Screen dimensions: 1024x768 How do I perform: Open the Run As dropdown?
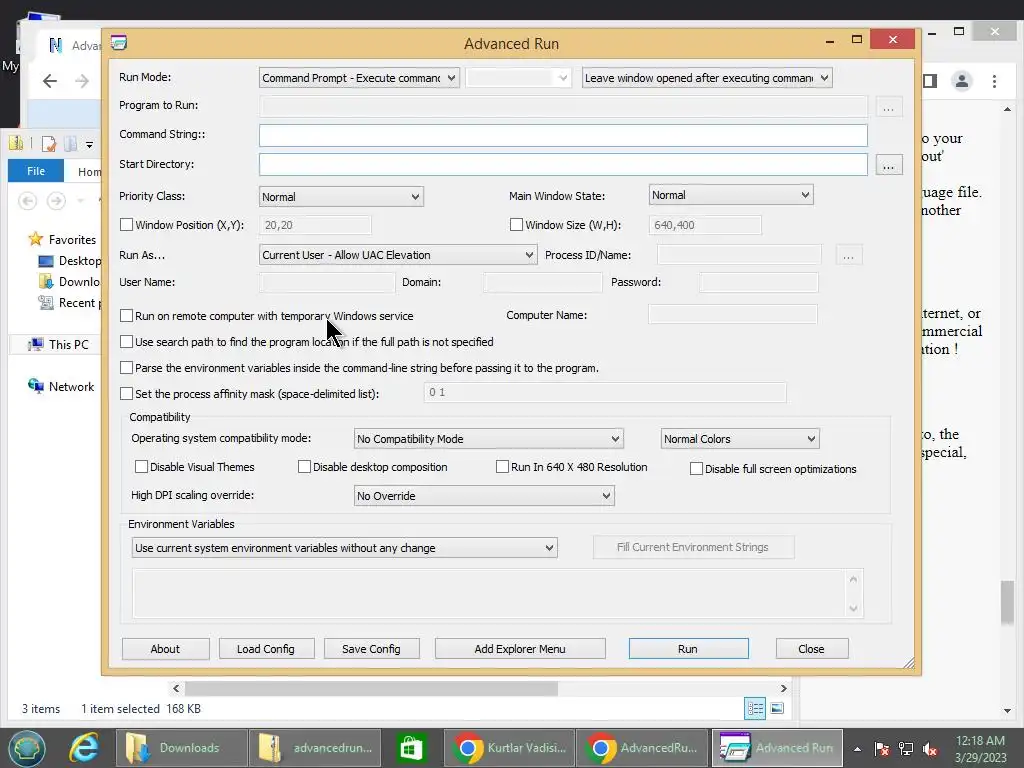(398, 255)
